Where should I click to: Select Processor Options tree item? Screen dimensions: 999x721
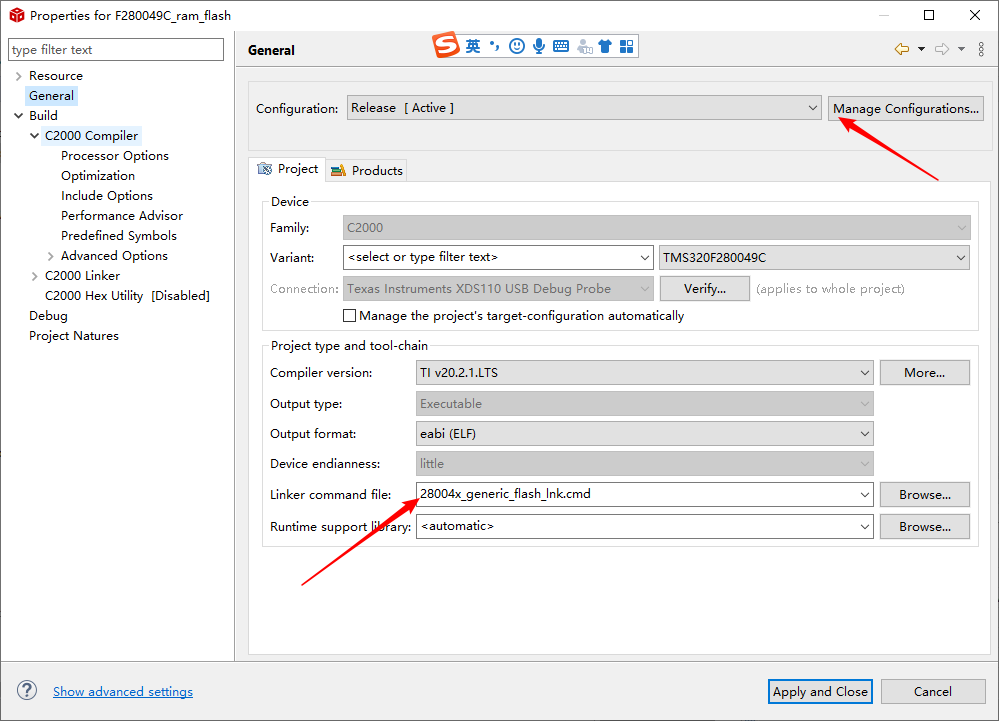click(x=115, y=155)
